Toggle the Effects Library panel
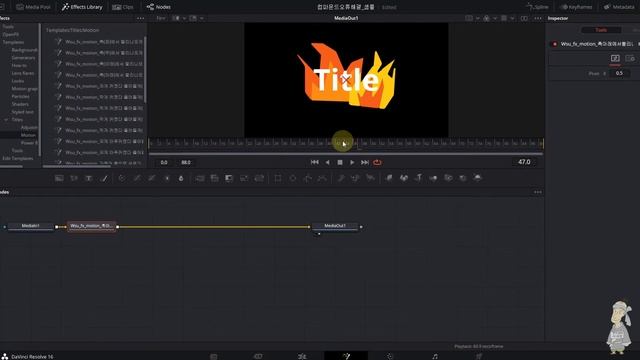The image size is (640, 360). pyautogui.click(x=82, y=7)
